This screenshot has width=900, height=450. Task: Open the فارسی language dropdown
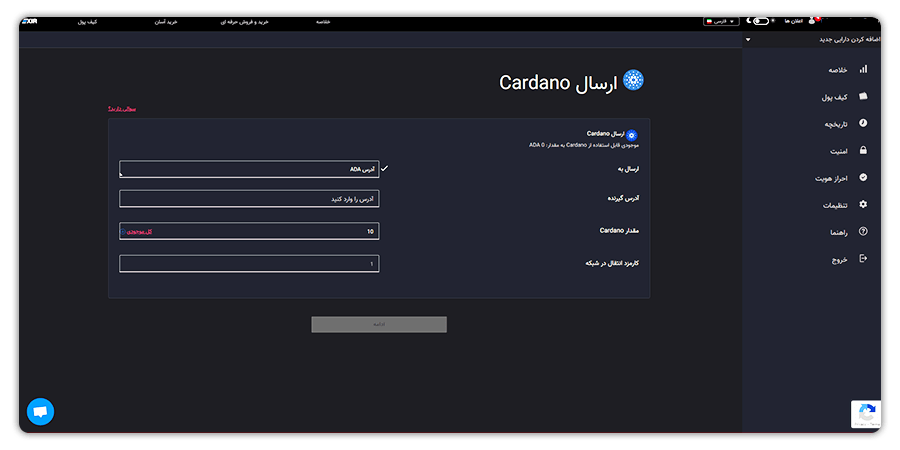[721, 21]
